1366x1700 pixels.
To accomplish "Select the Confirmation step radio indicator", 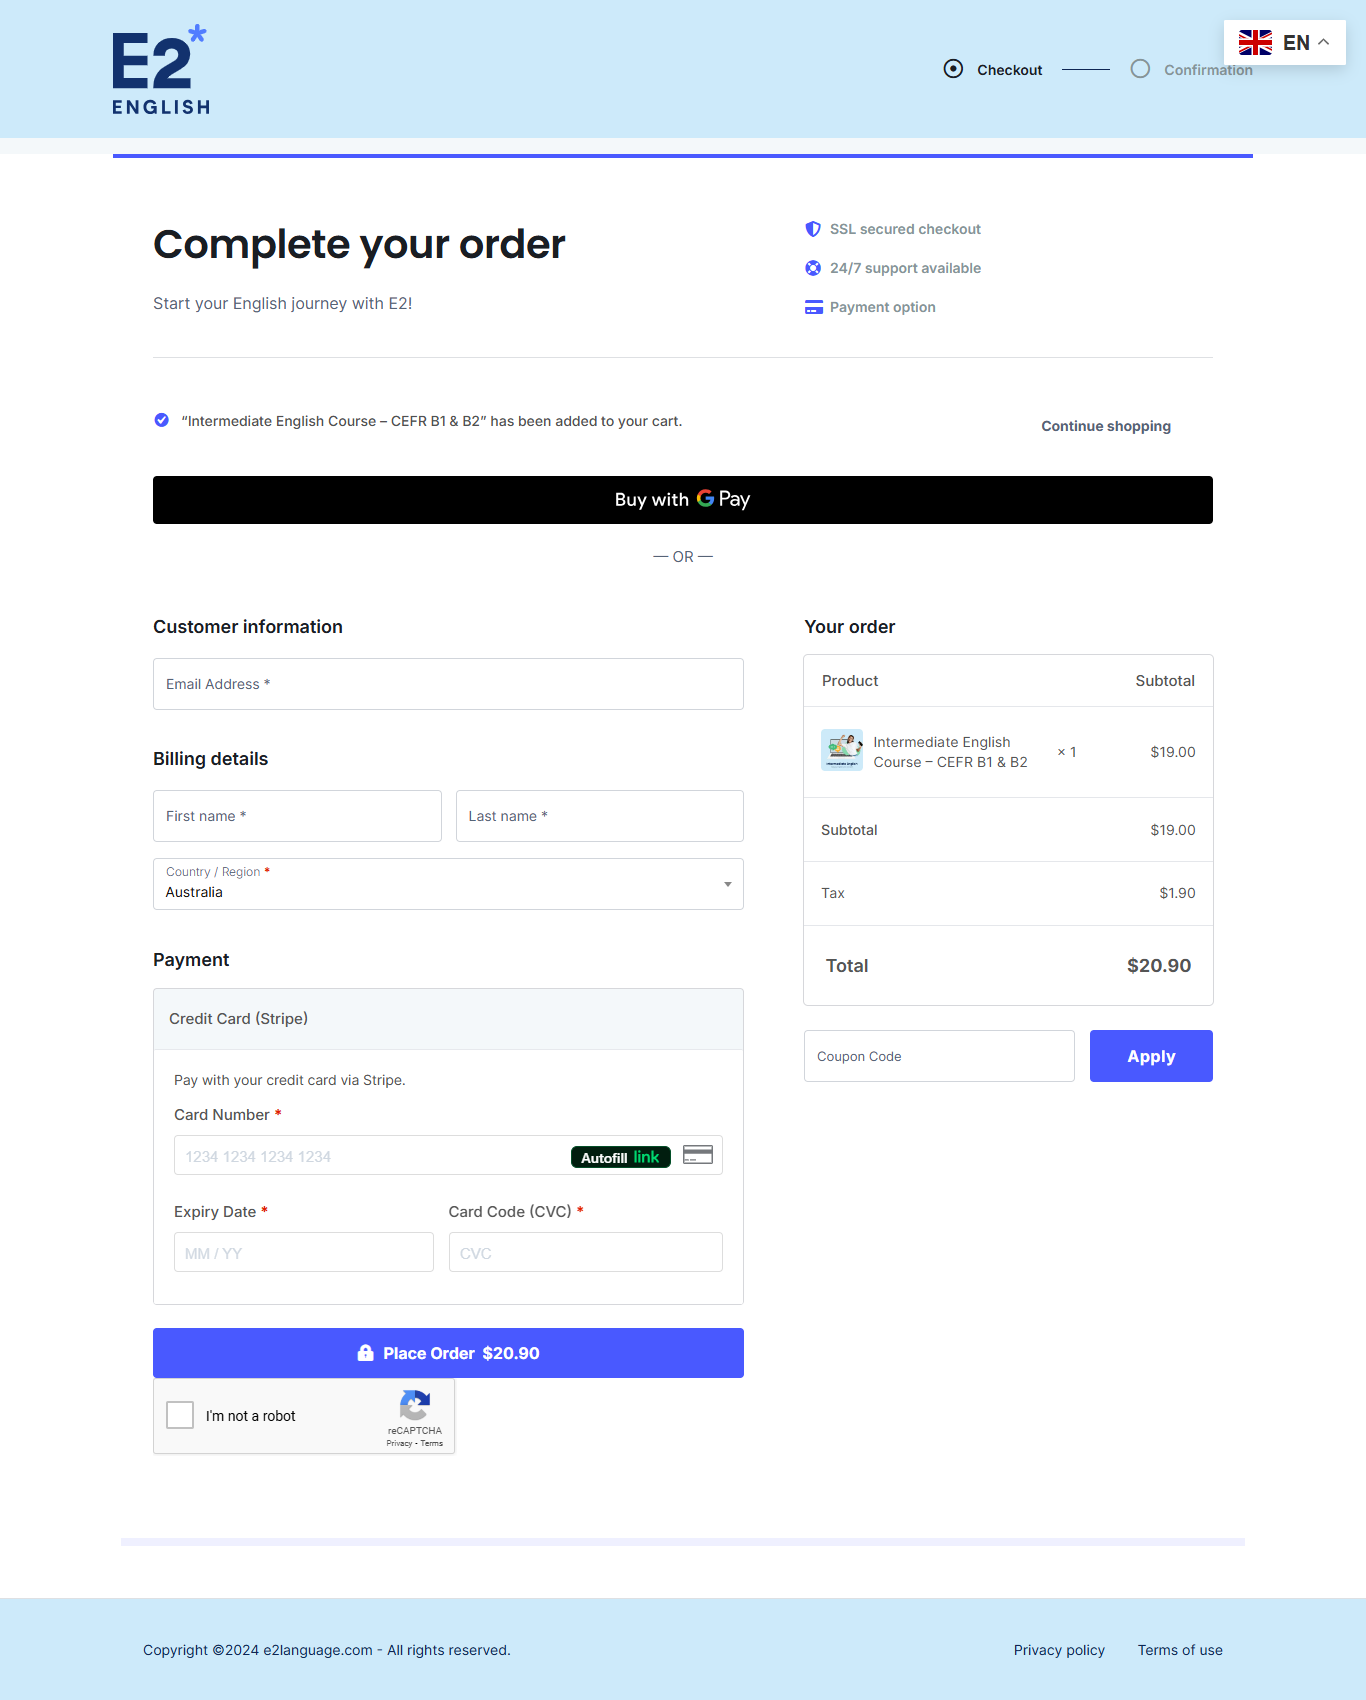I will (x=1140, y=69).
